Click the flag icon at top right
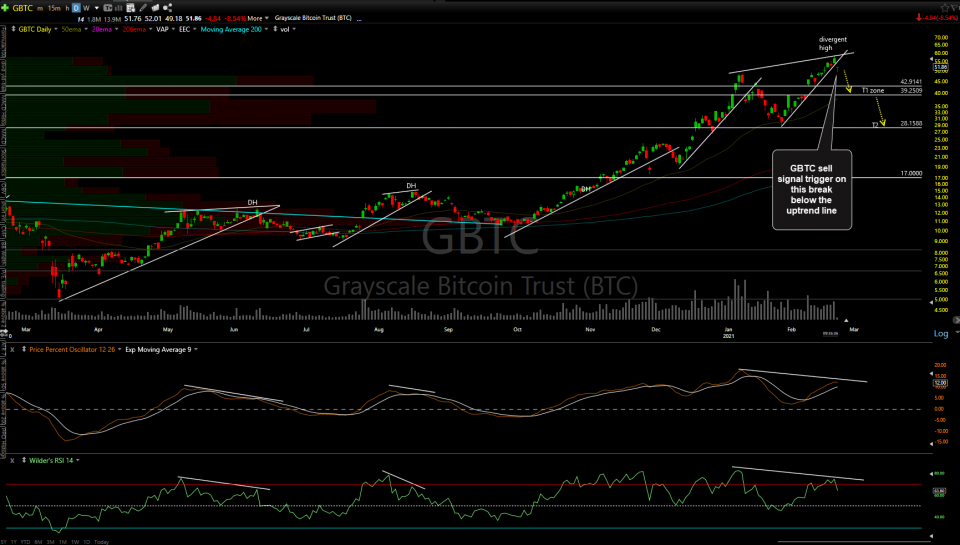Viewport: 960px width, 545px height. pos(954,8)
